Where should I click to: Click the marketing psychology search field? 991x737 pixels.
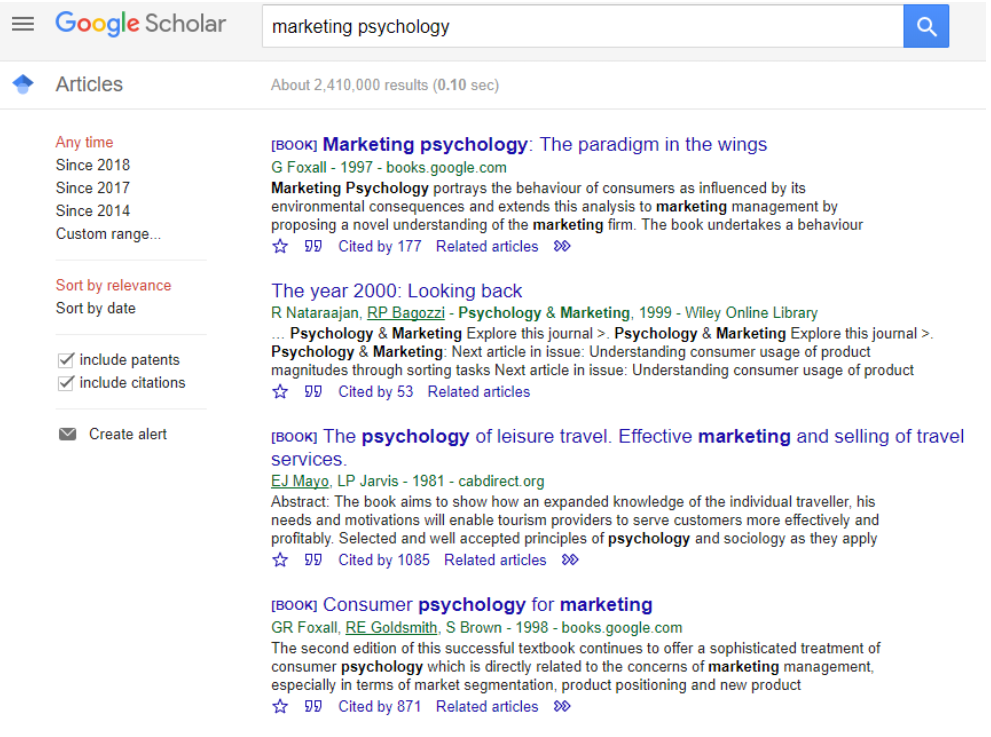coord(583,27)
